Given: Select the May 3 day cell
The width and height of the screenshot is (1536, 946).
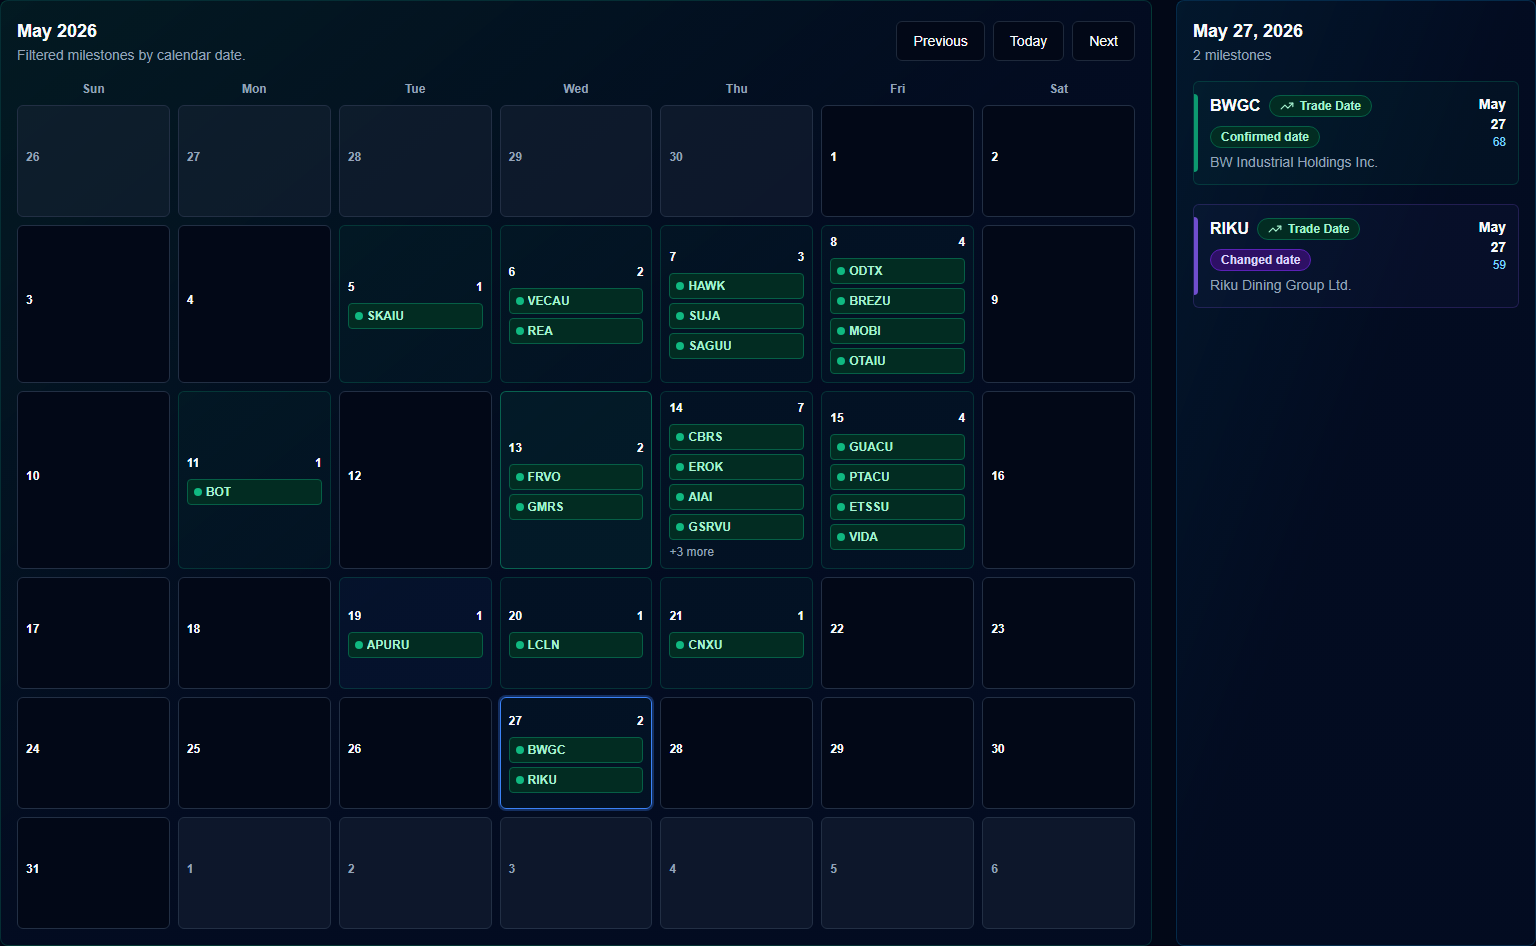Looking at the screenshot, I should [x=93, y=304].
